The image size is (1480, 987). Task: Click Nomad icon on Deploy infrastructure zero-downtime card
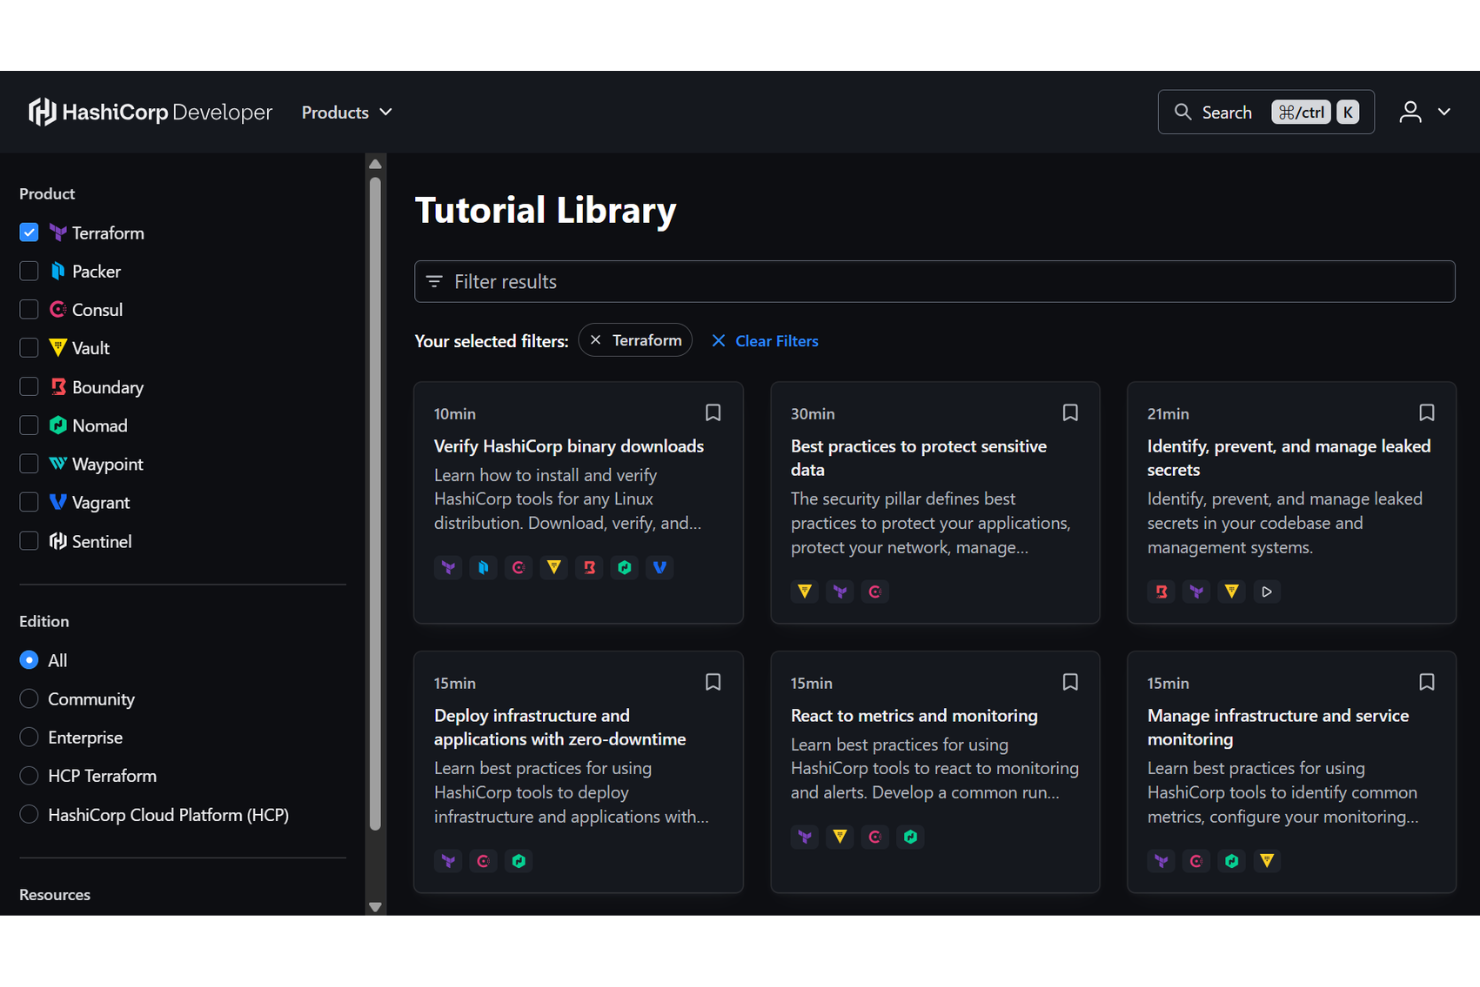(x=518, y=860)
